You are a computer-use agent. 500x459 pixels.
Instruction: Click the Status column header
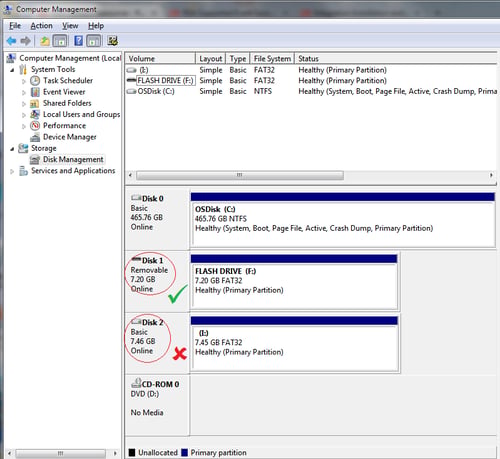(397, 59)
